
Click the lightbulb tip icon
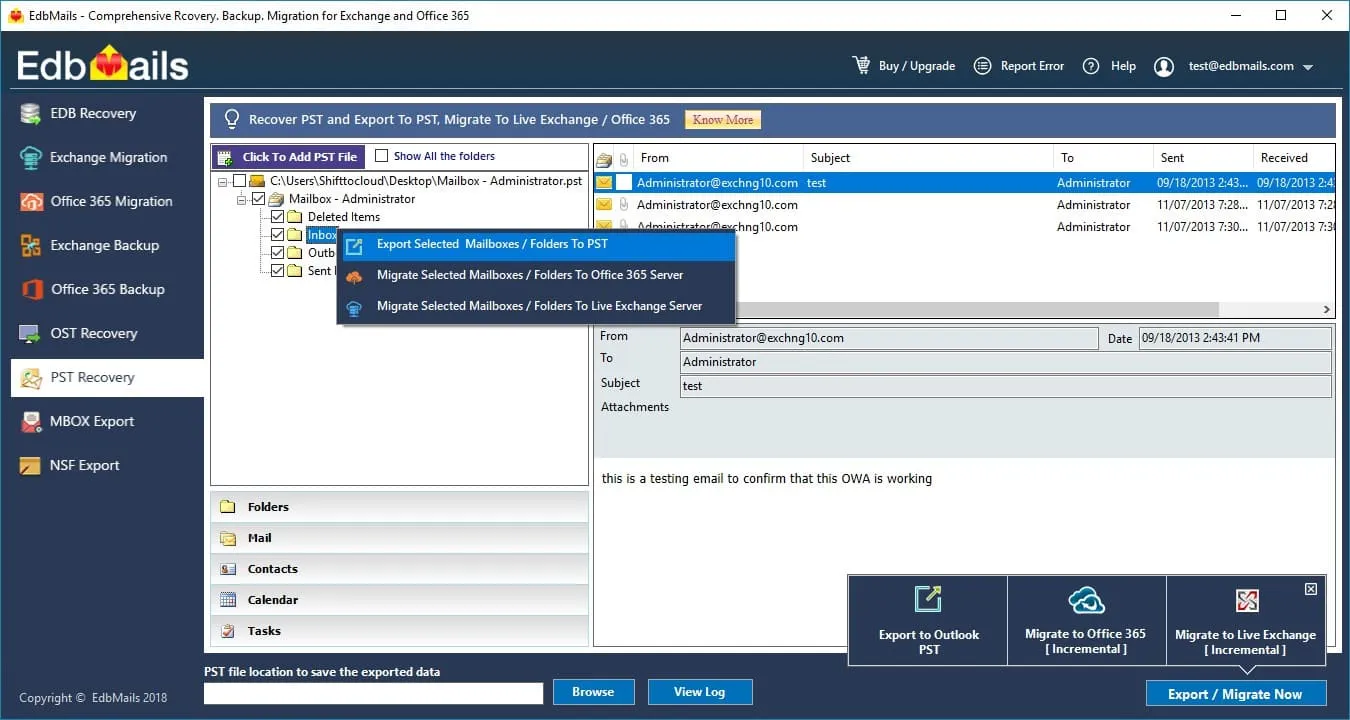[232, 119]
